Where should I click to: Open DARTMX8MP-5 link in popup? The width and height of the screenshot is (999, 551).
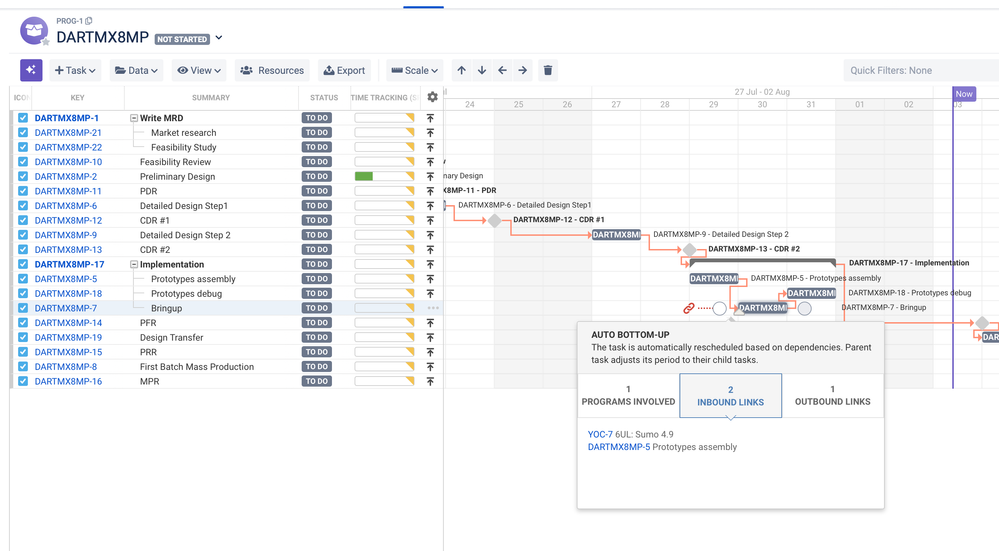click(x=619, y=447)
